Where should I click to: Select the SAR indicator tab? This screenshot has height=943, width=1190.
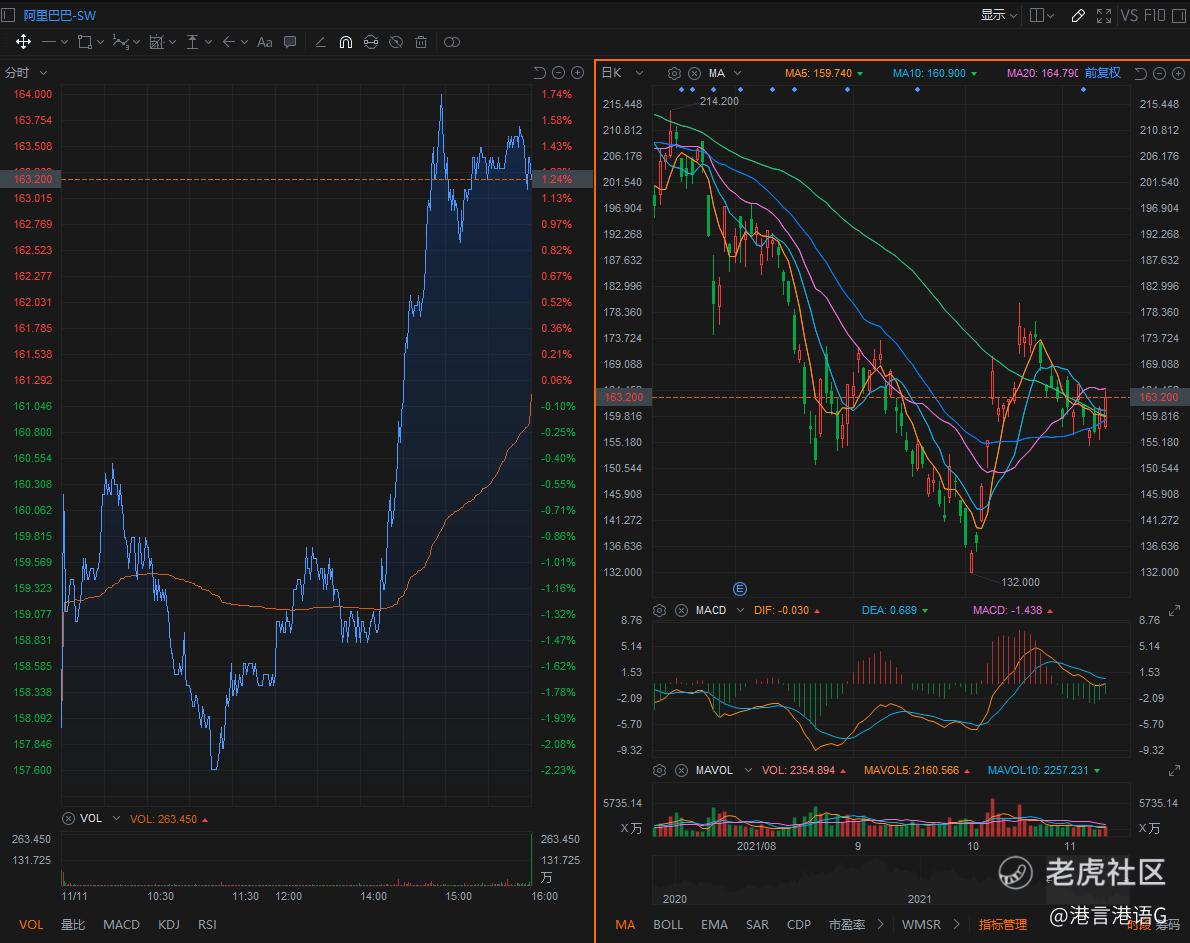click(x=757, y=925)
